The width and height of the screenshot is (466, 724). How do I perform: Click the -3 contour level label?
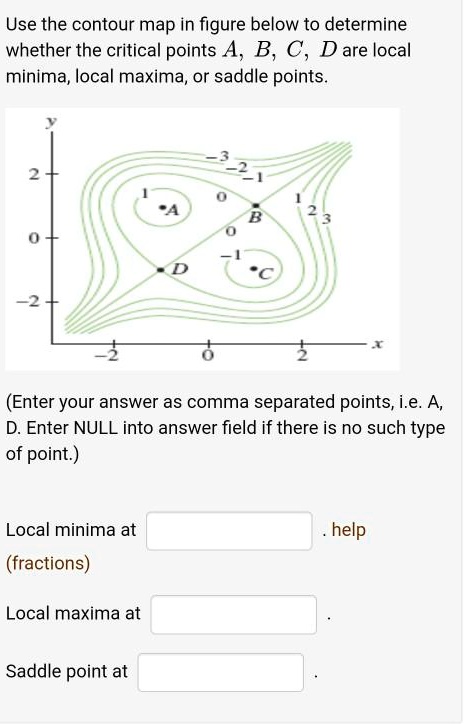click(x=218, y=157)
